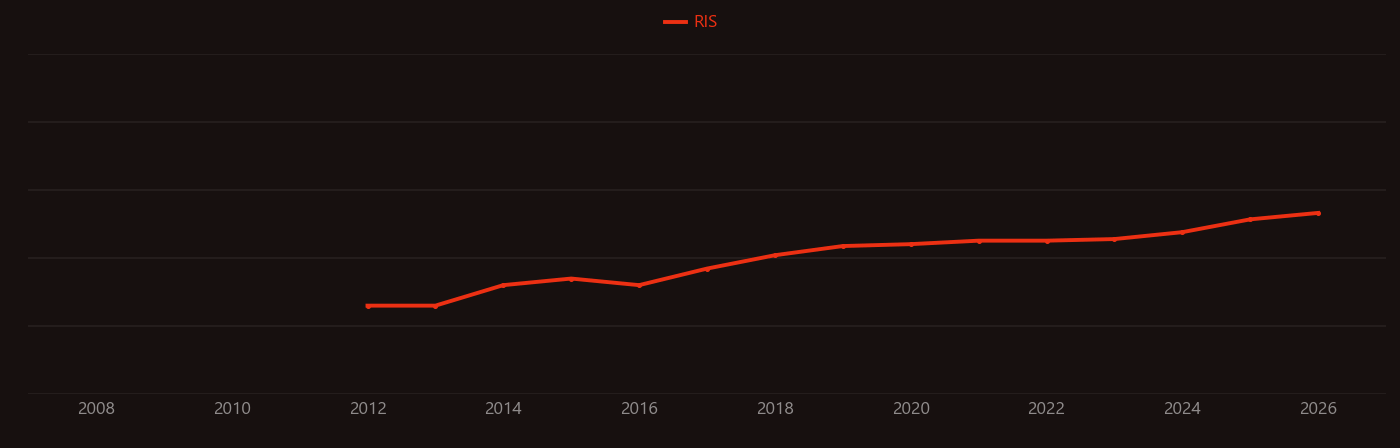
Task: Select the 2026 data point on RIS line
Action: (x=1318, y=213)
